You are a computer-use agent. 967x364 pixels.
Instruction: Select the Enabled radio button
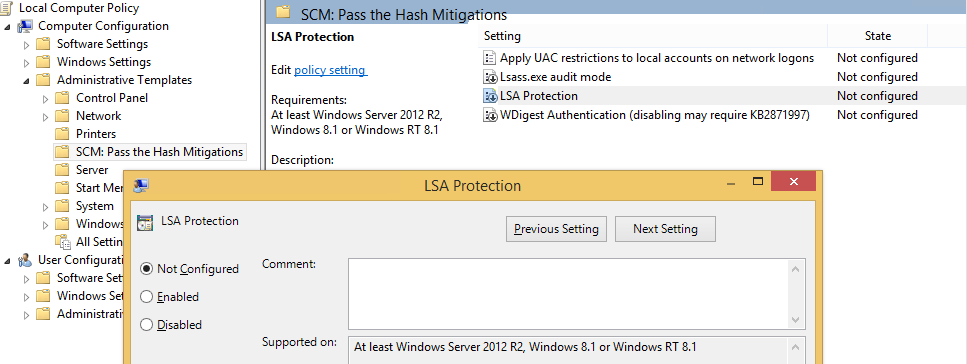click(146, 297)
